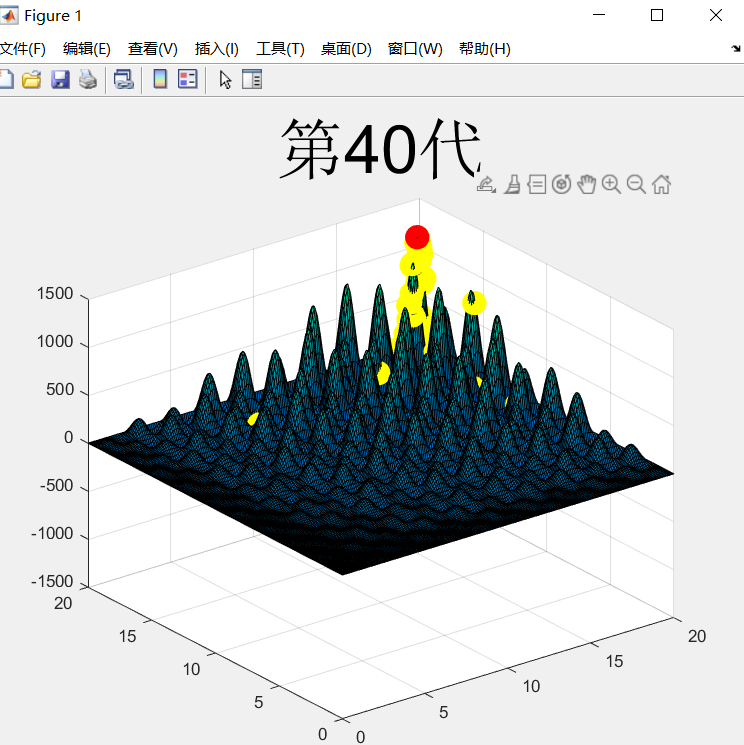This screenshot has height=745, width=744.
Task: Open the Property Inspector icon
Action: (252, 79)
